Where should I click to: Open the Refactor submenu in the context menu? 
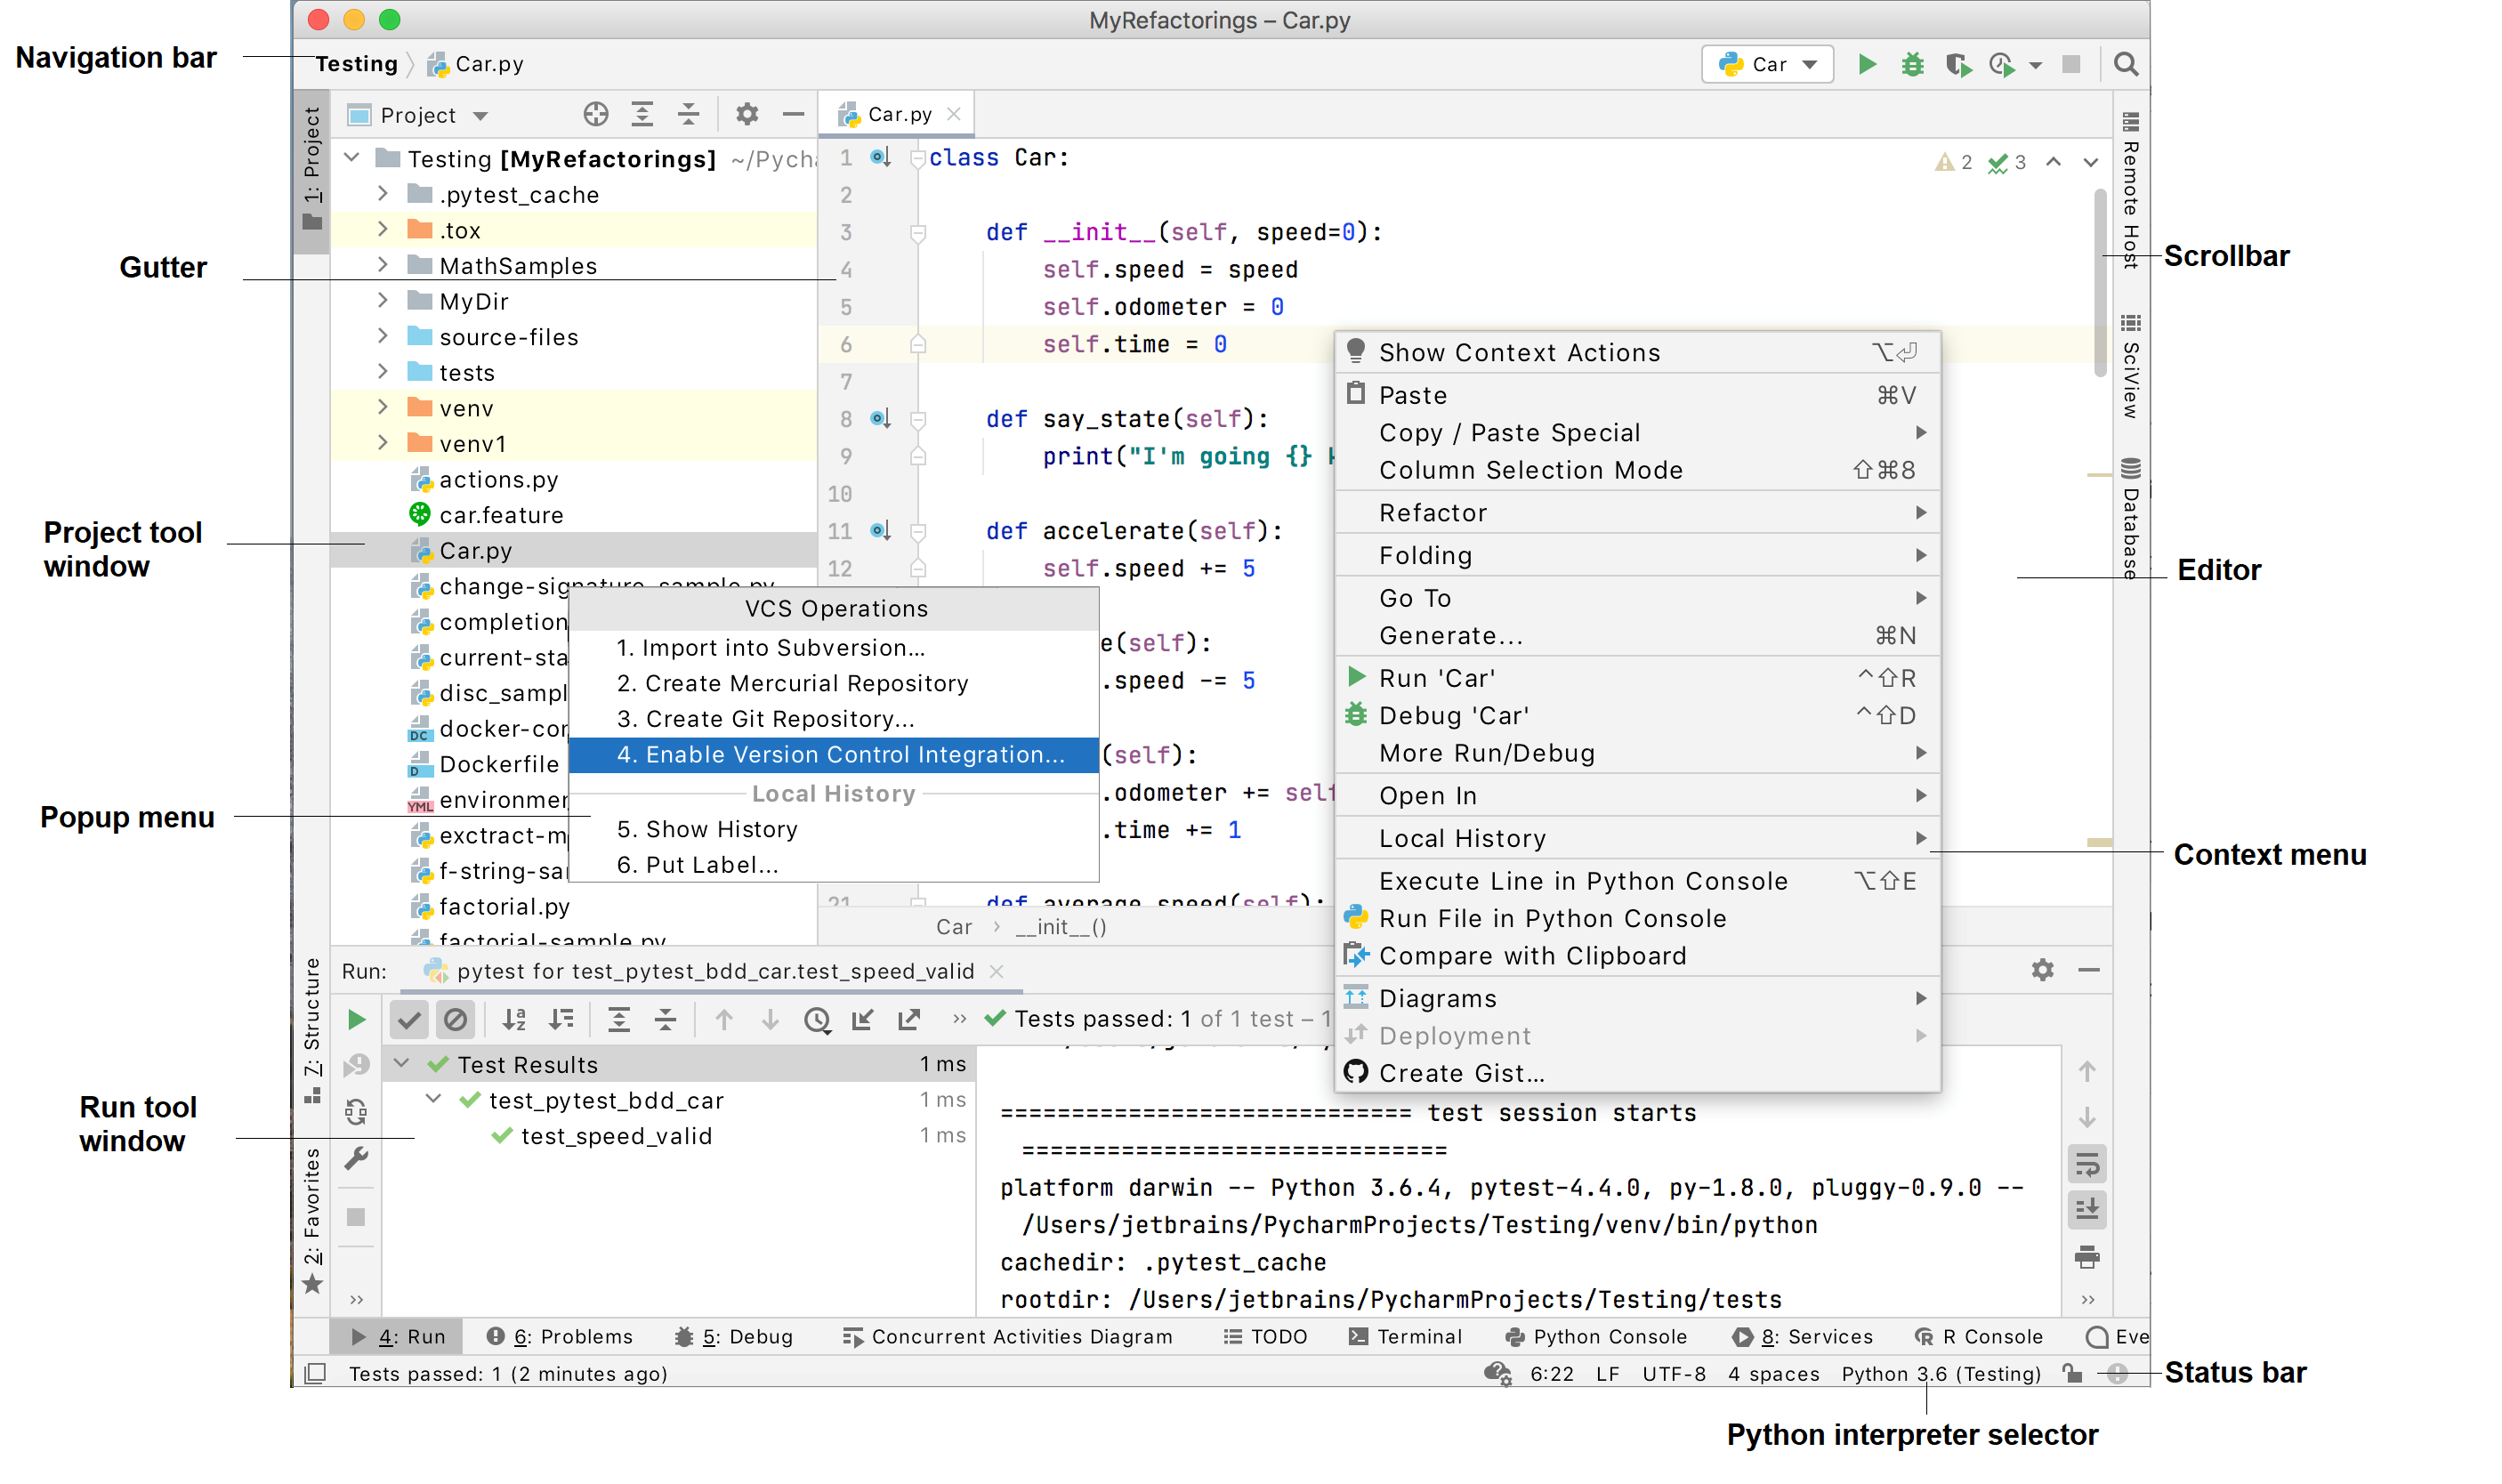tap(1637, 512)
